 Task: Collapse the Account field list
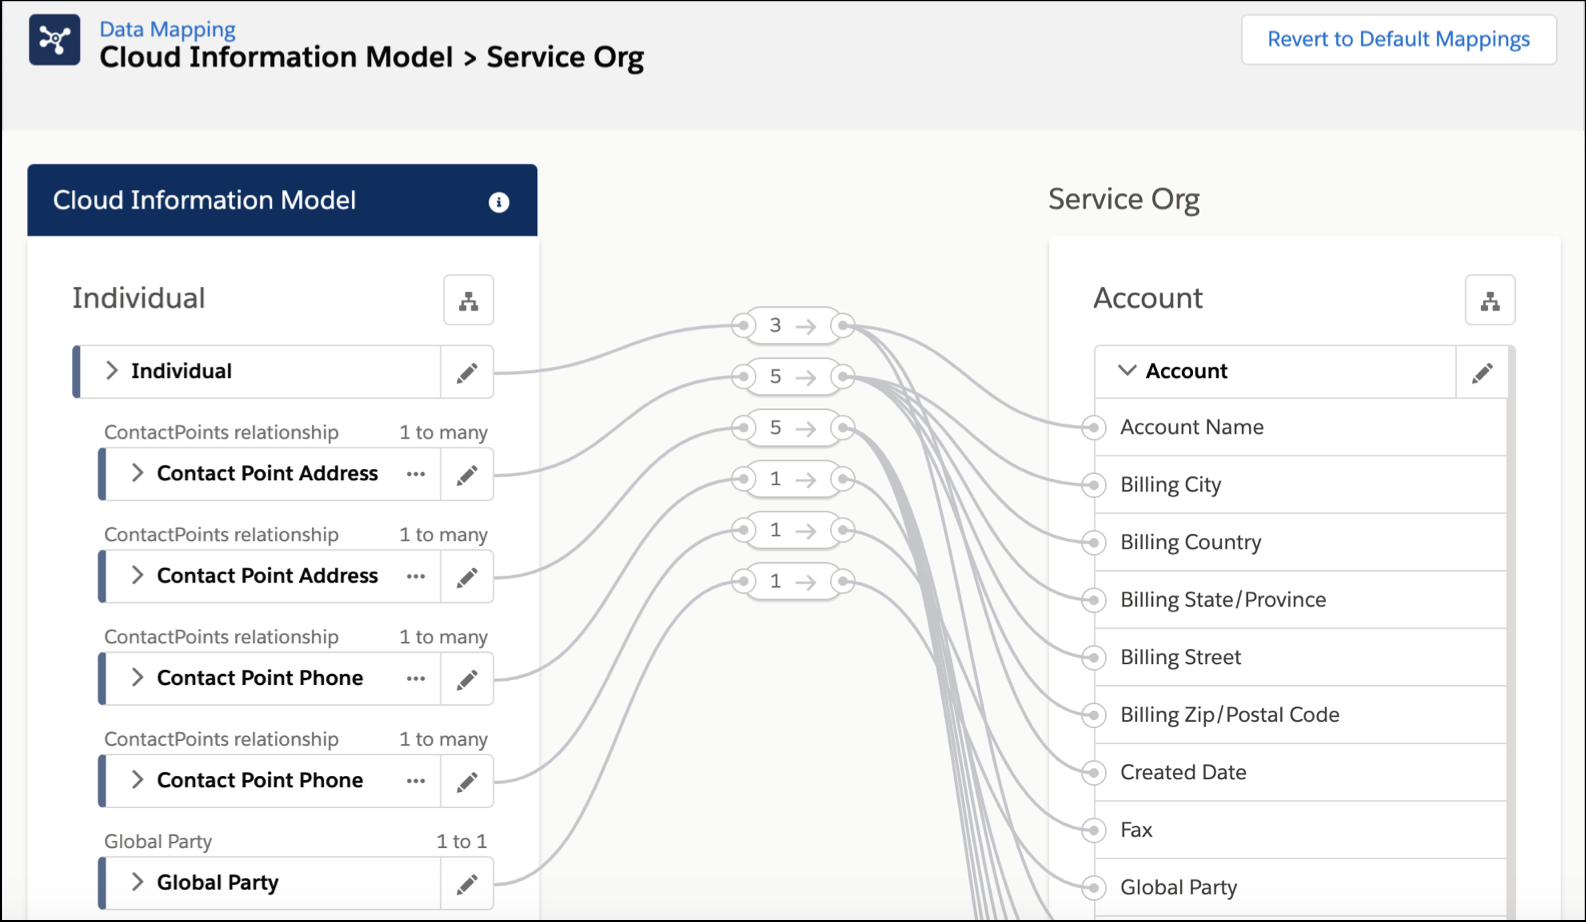point(1127,371)
